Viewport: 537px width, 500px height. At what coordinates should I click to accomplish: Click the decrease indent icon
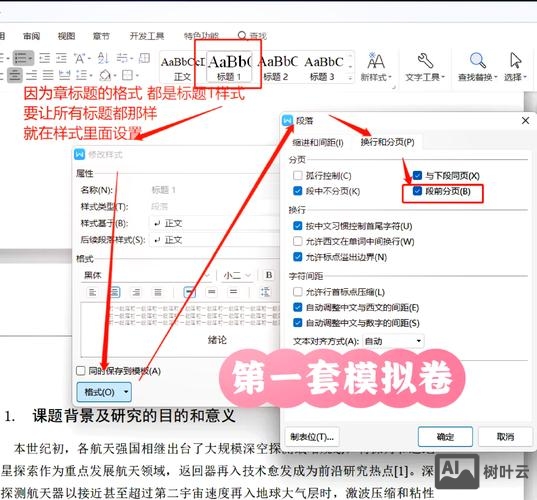tap(45, 58)
